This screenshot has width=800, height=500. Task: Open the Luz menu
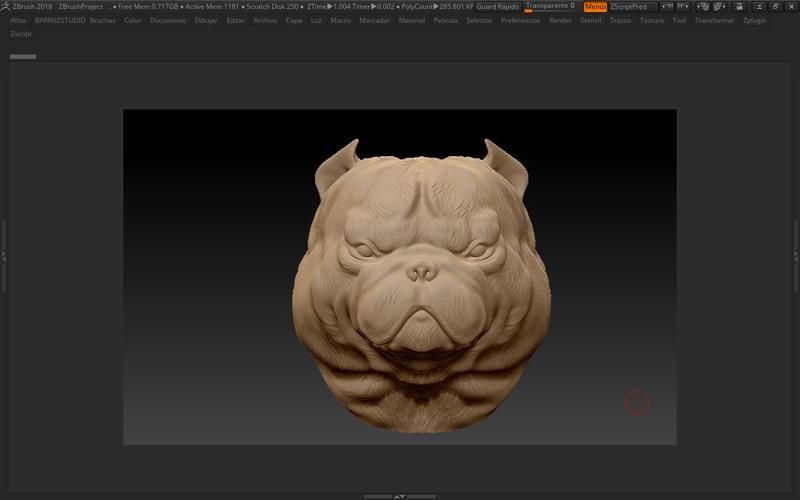pos(316,20)
